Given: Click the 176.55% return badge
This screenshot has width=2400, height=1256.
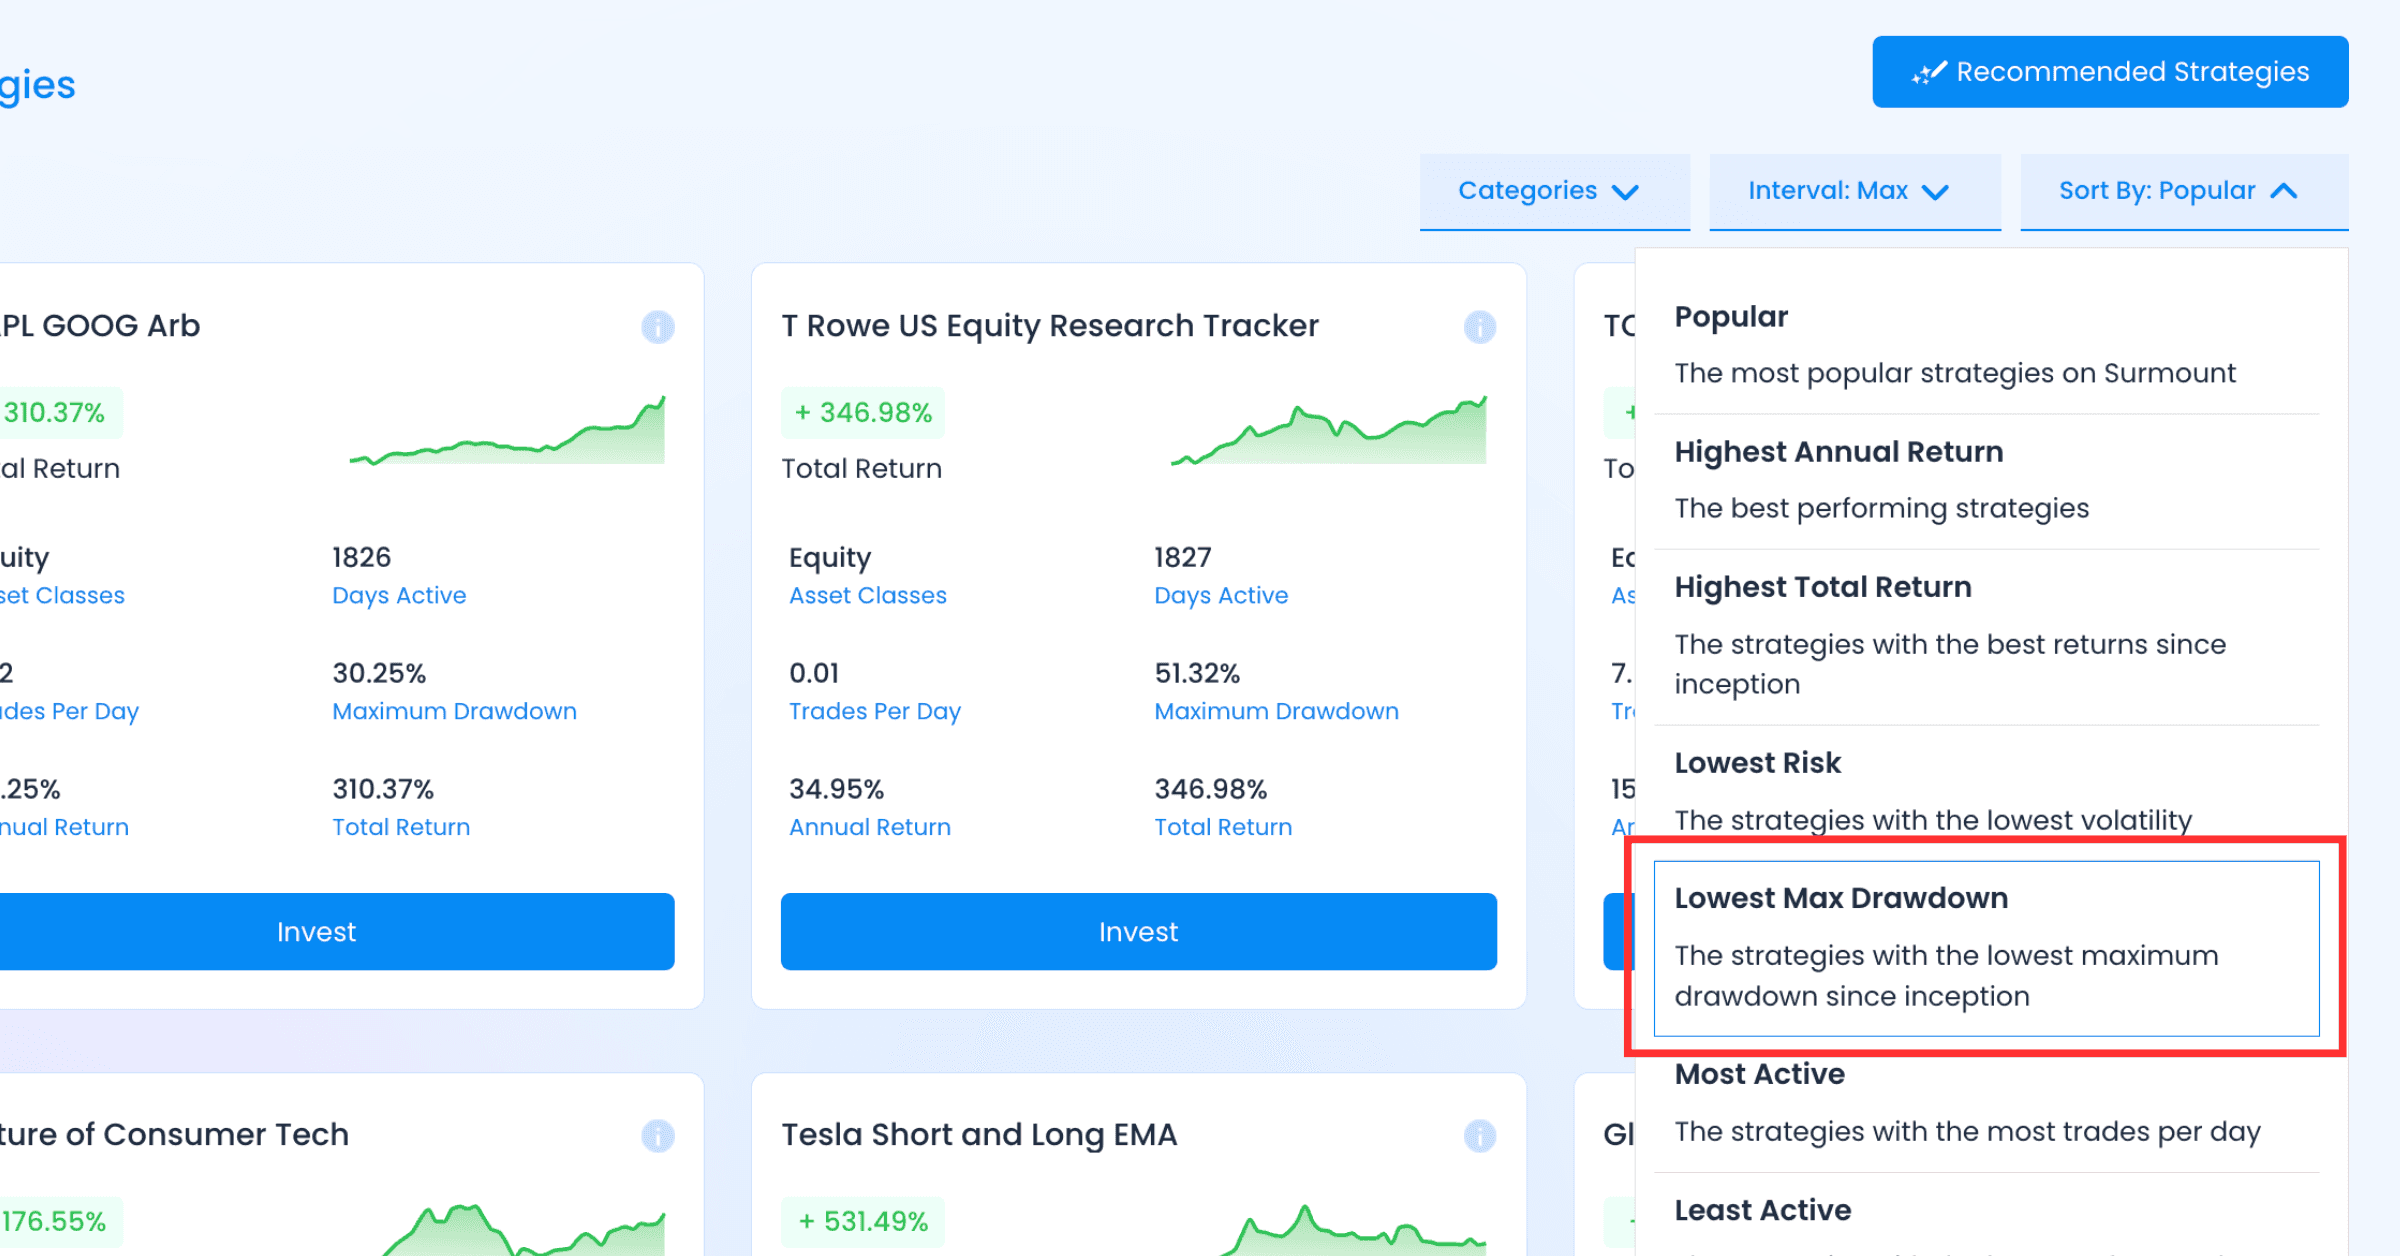Looking at the screenshot, I should (x=61, y=1222).
